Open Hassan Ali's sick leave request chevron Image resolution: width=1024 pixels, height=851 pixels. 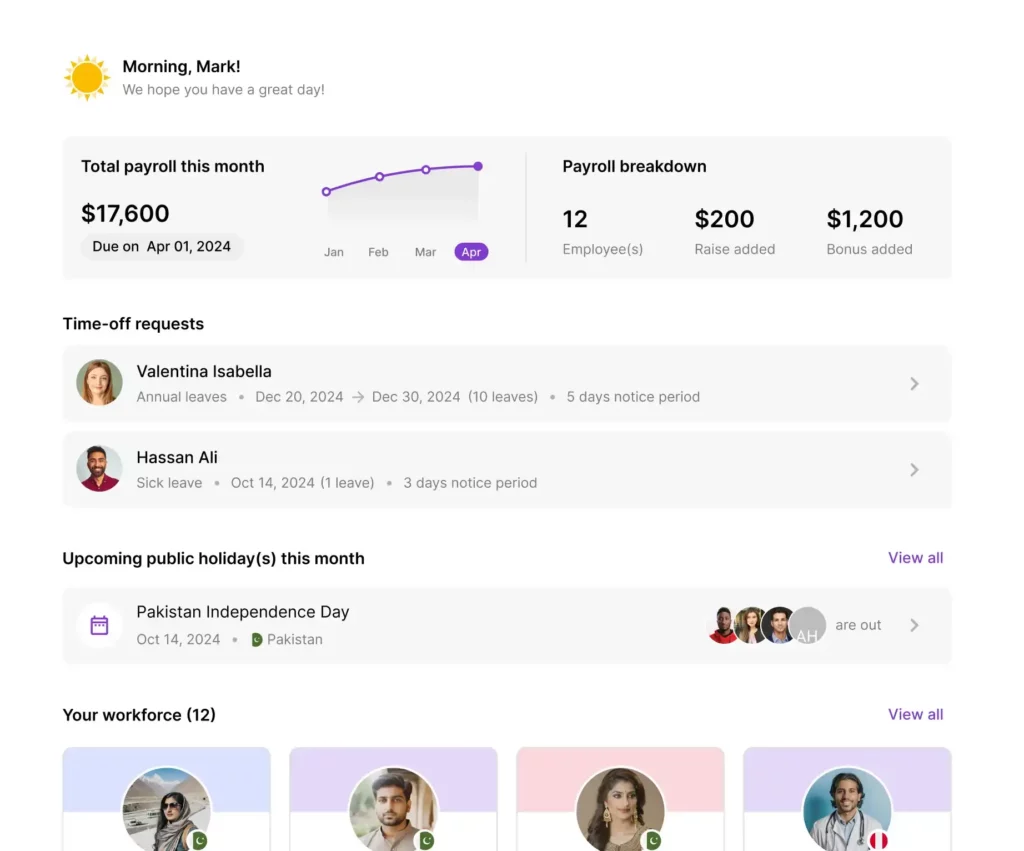(x=914, y=469)
